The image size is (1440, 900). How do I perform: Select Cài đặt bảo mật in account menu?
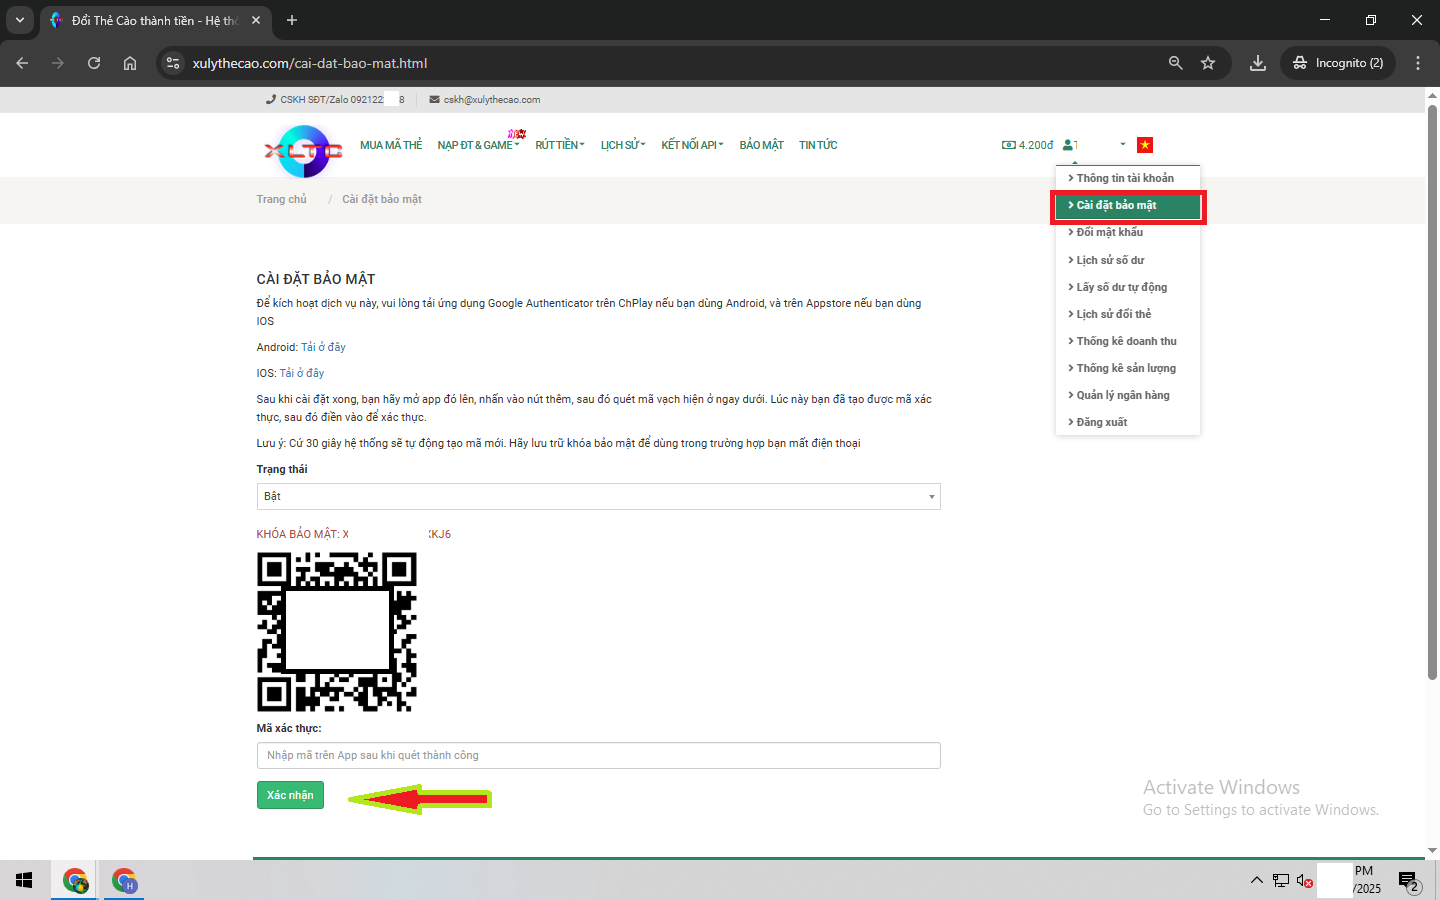click(x=1128, y=205)
